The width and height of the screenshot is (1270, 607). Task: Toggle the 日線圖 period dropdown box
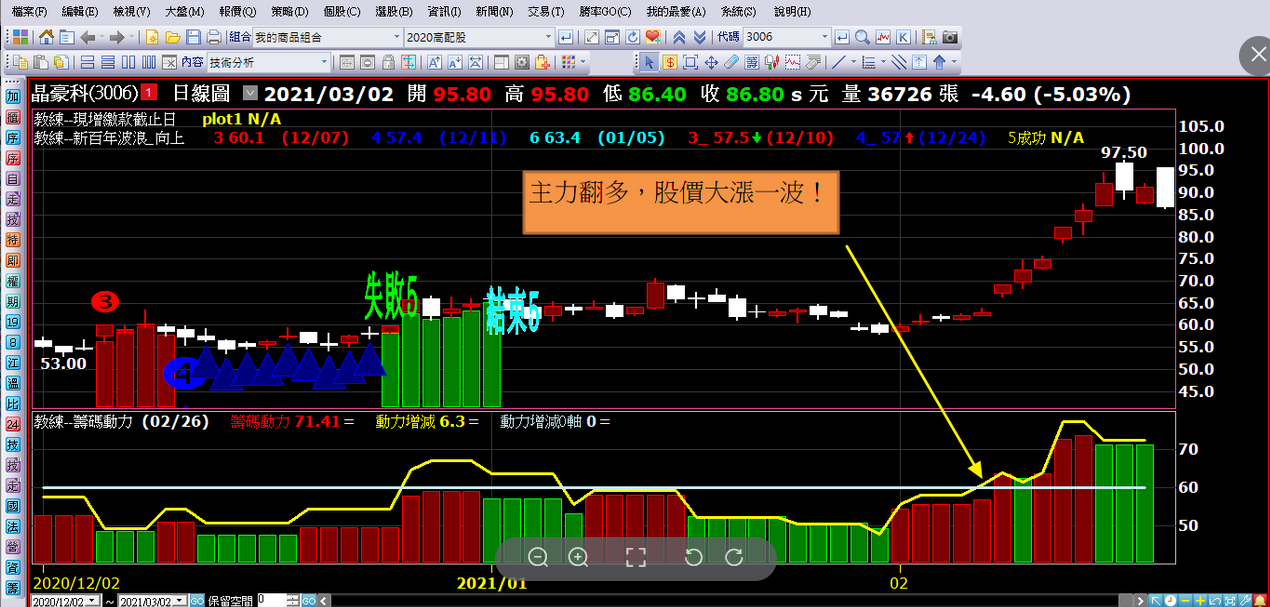coord(250,94)
